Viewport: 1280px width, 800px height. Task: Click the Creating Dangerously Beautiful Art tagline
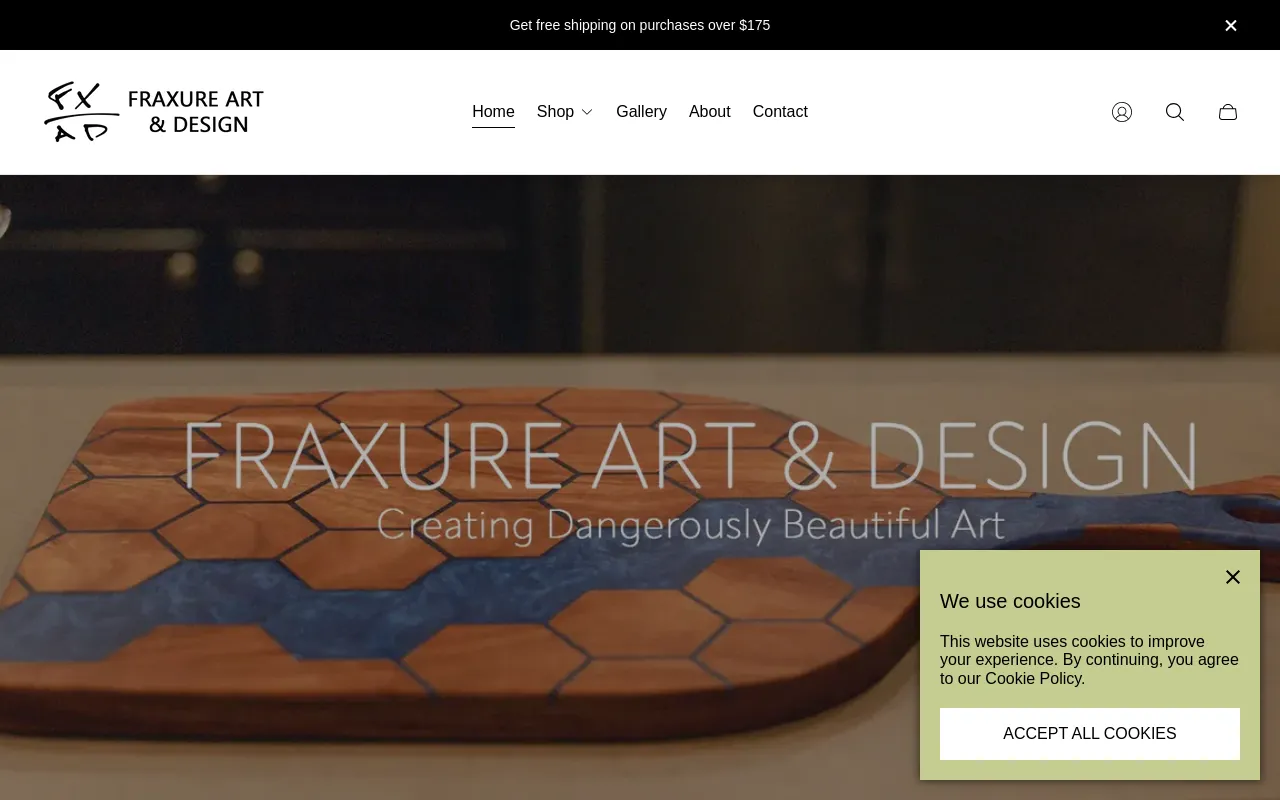tap(690, 525)
